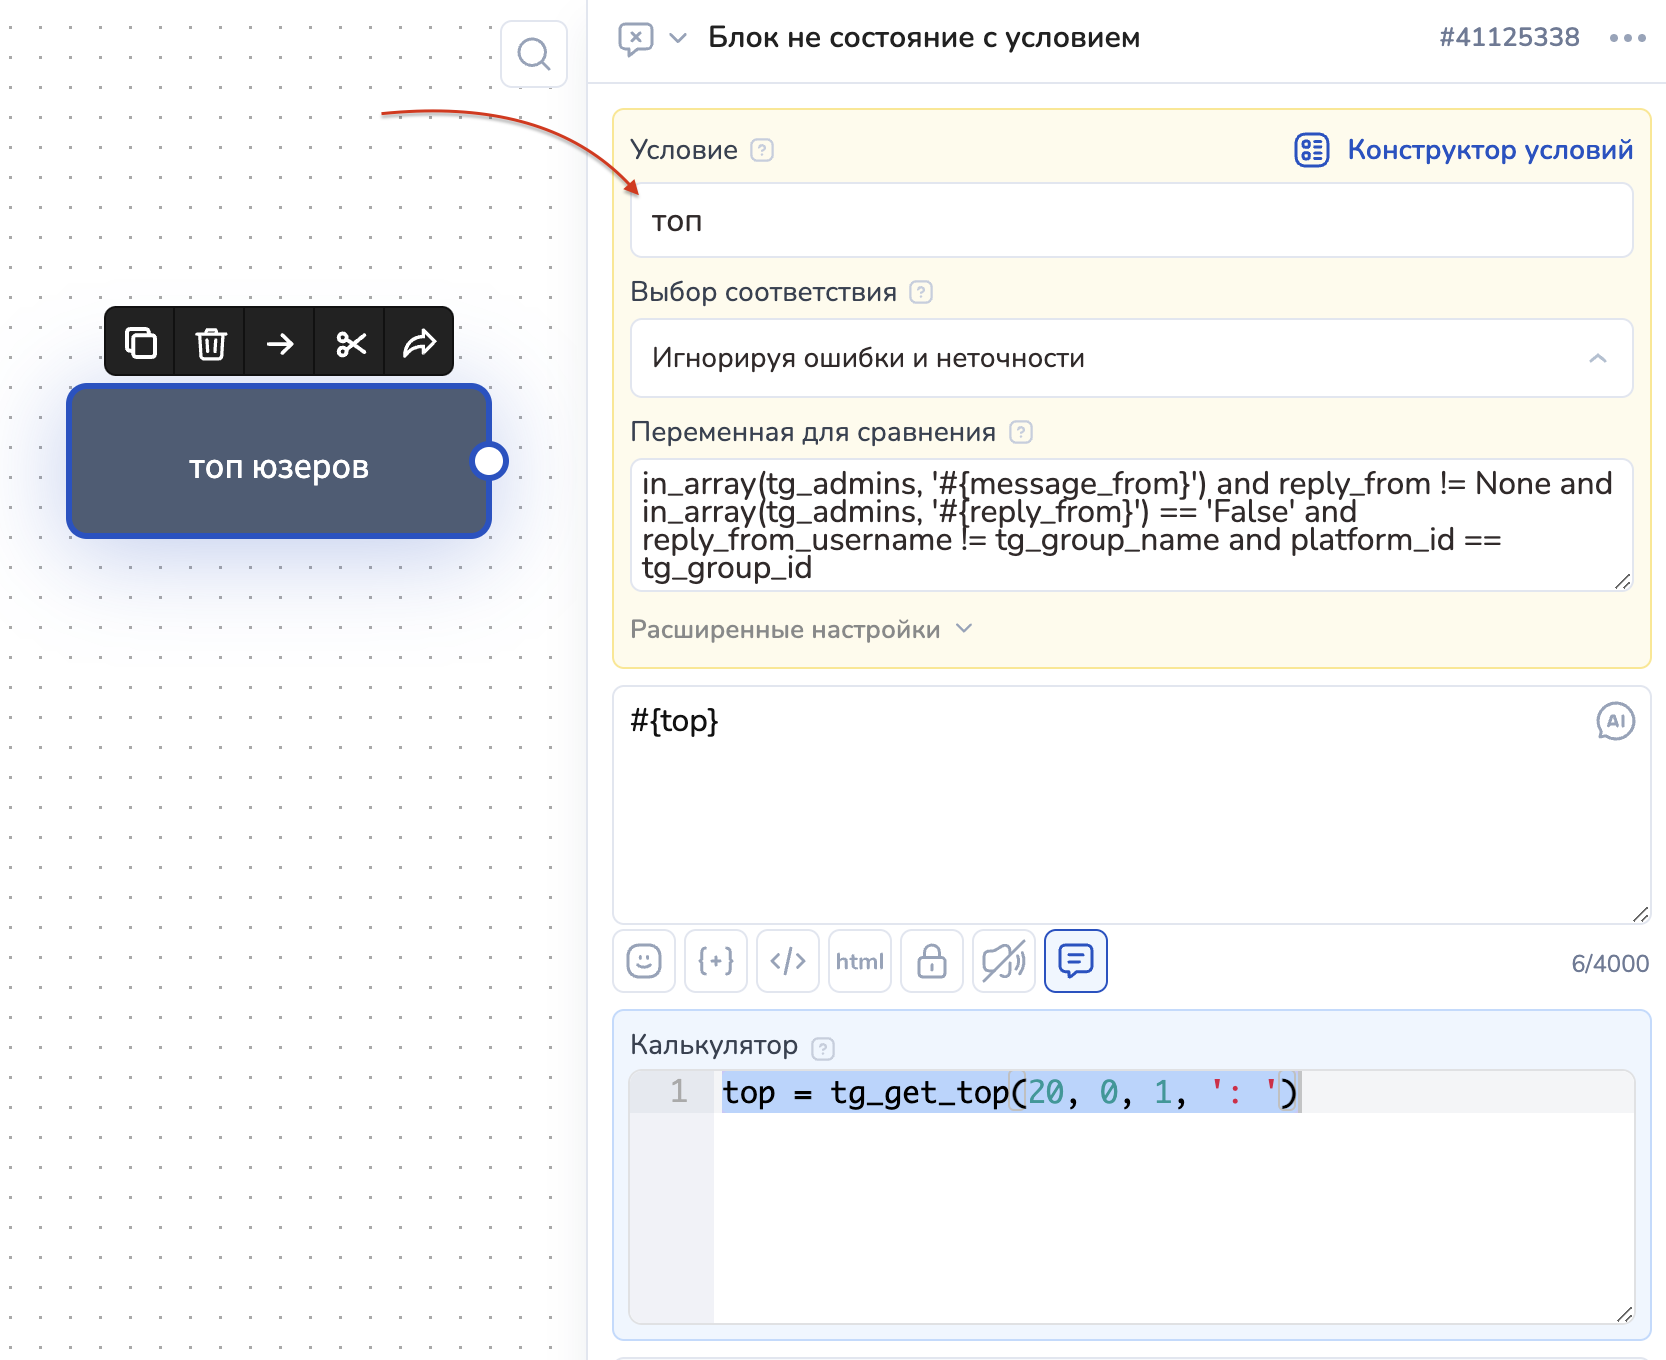
Task: Toggle the lock protection button
Action: point(932,961)
